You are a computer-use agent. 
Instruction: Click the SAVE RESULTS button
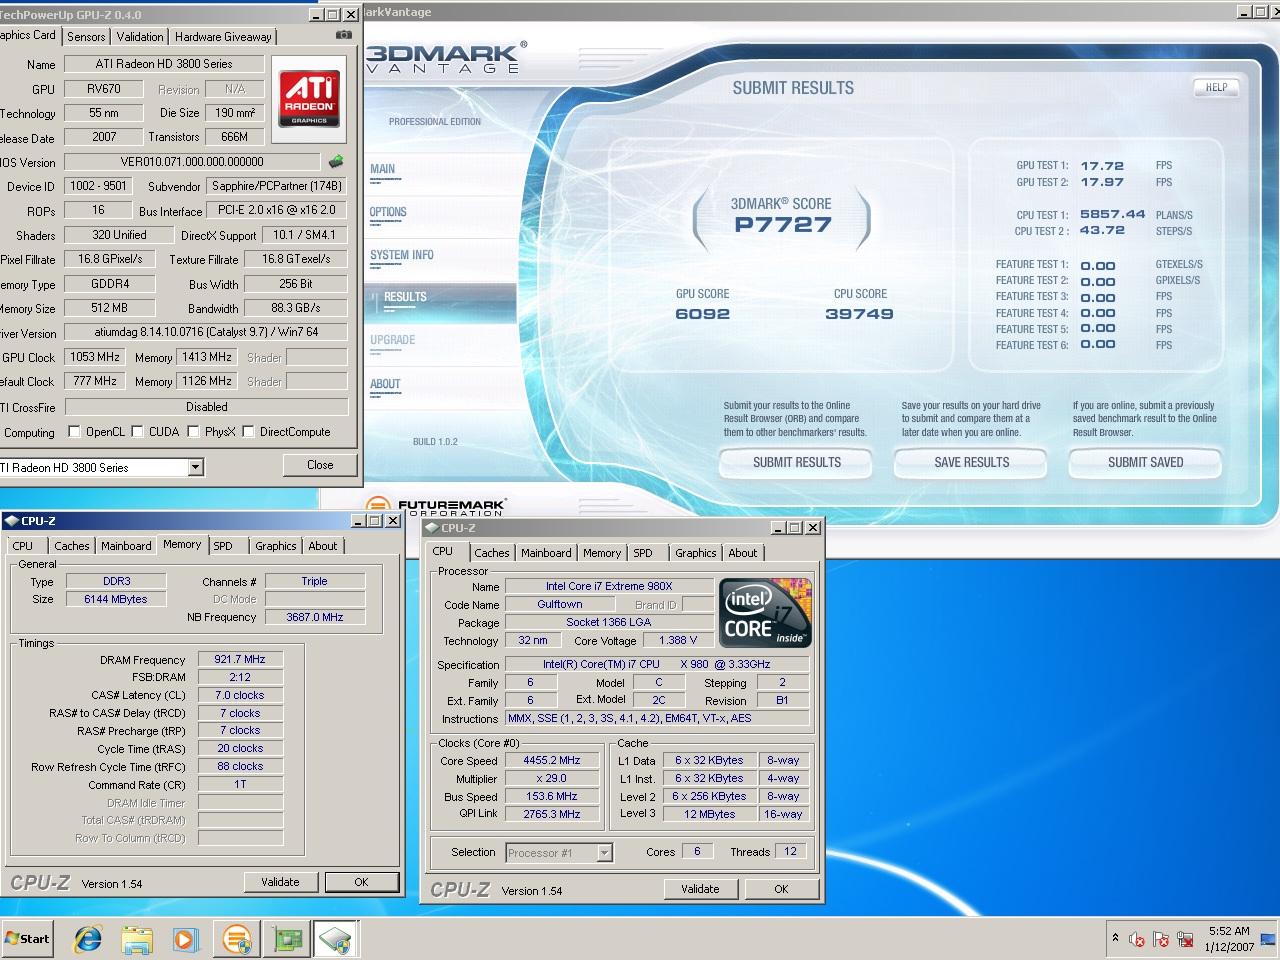tap(971, 463)
